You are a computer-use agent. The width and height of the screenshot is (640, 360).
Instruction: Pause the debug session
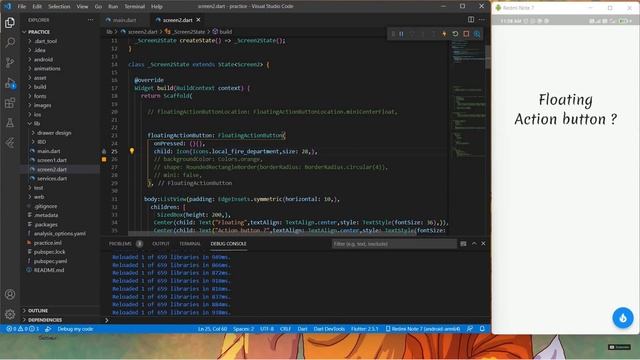tap(401, 34)
